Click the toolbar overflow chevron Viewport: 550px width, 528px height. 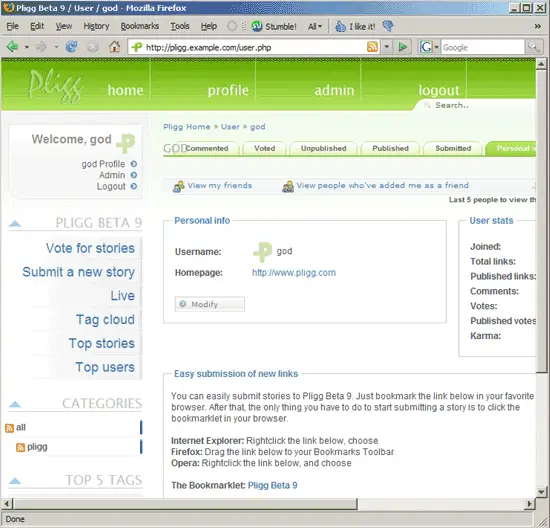click(537, 26)
